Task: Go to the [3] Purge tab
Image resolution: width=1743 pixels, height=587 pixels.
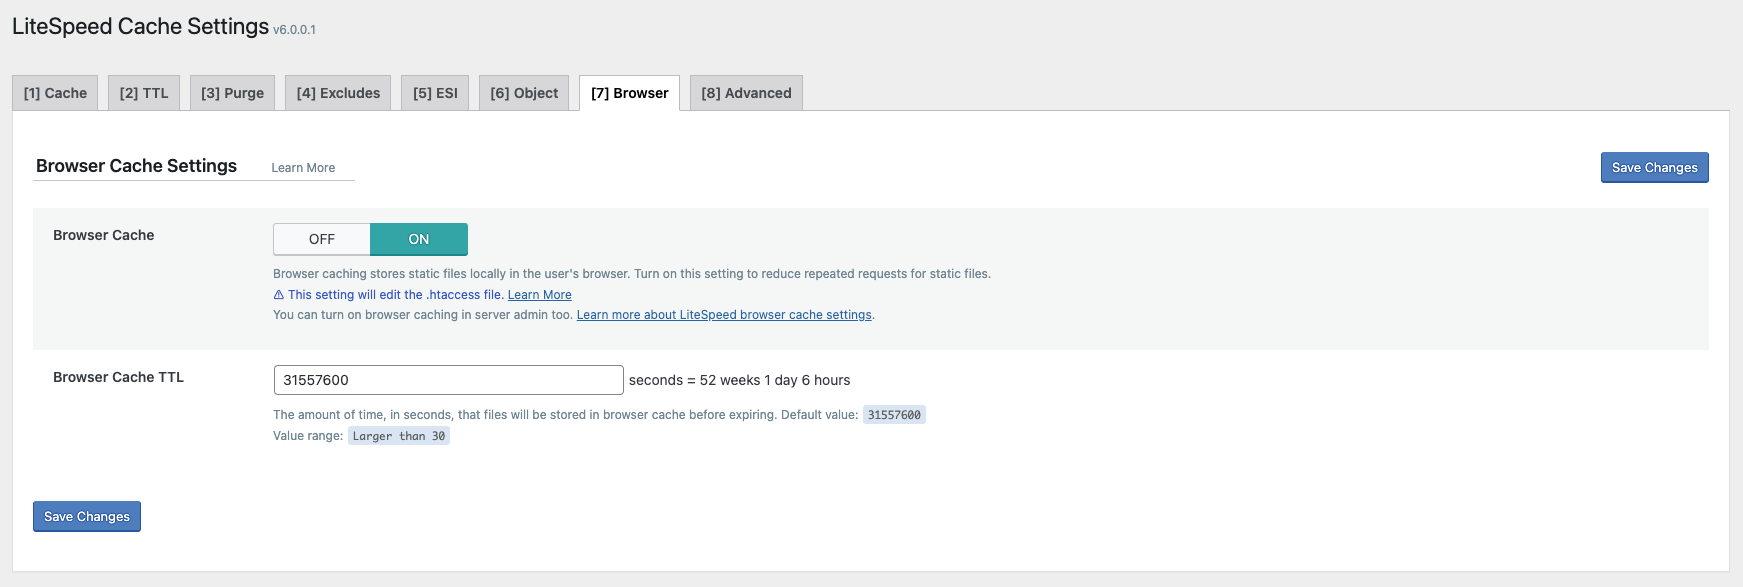Action: coord(232,93)
